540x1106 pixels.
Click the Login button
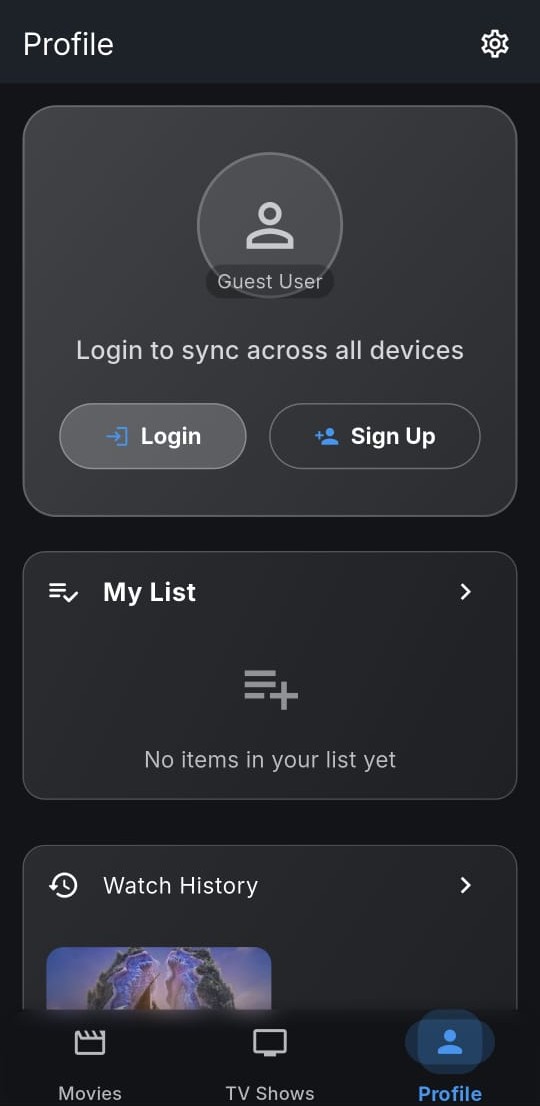tap(153, 436)
